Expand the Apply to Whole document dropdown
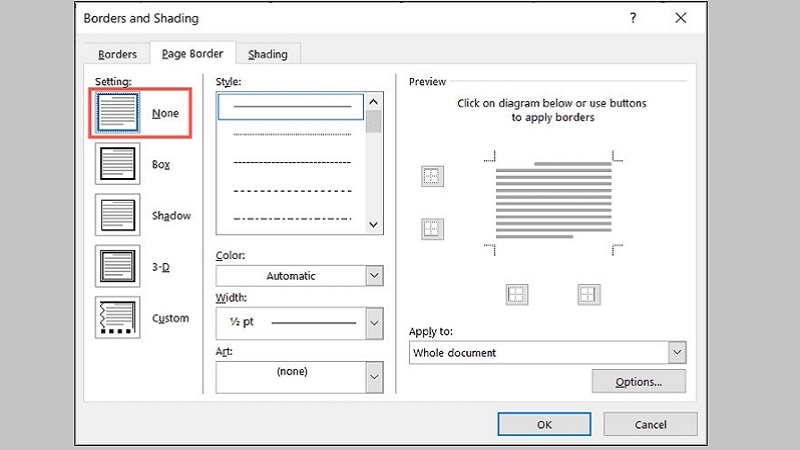The width and height of the screenshot is (800, 450). 677,352
